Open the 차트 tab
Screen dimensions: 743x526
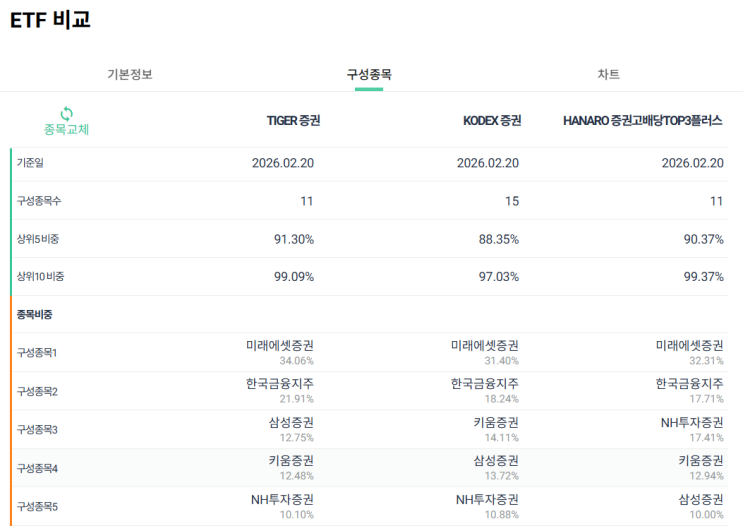click(x=608, y=74)
